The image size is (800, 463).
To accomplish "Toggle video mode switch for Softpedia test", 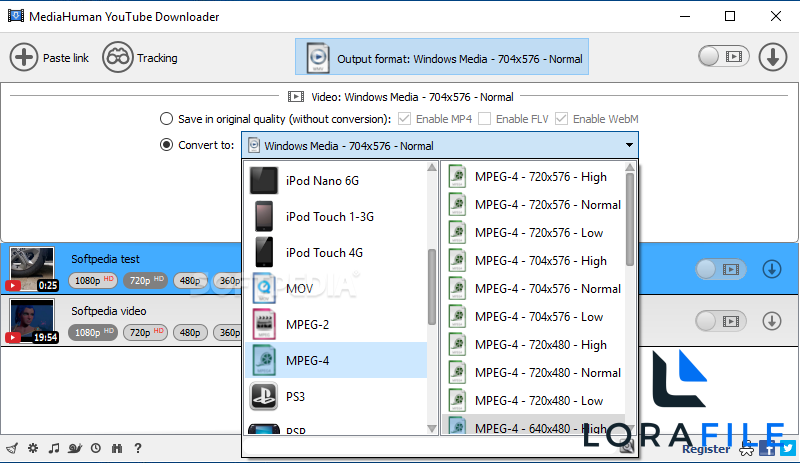I will click(720, 269).
